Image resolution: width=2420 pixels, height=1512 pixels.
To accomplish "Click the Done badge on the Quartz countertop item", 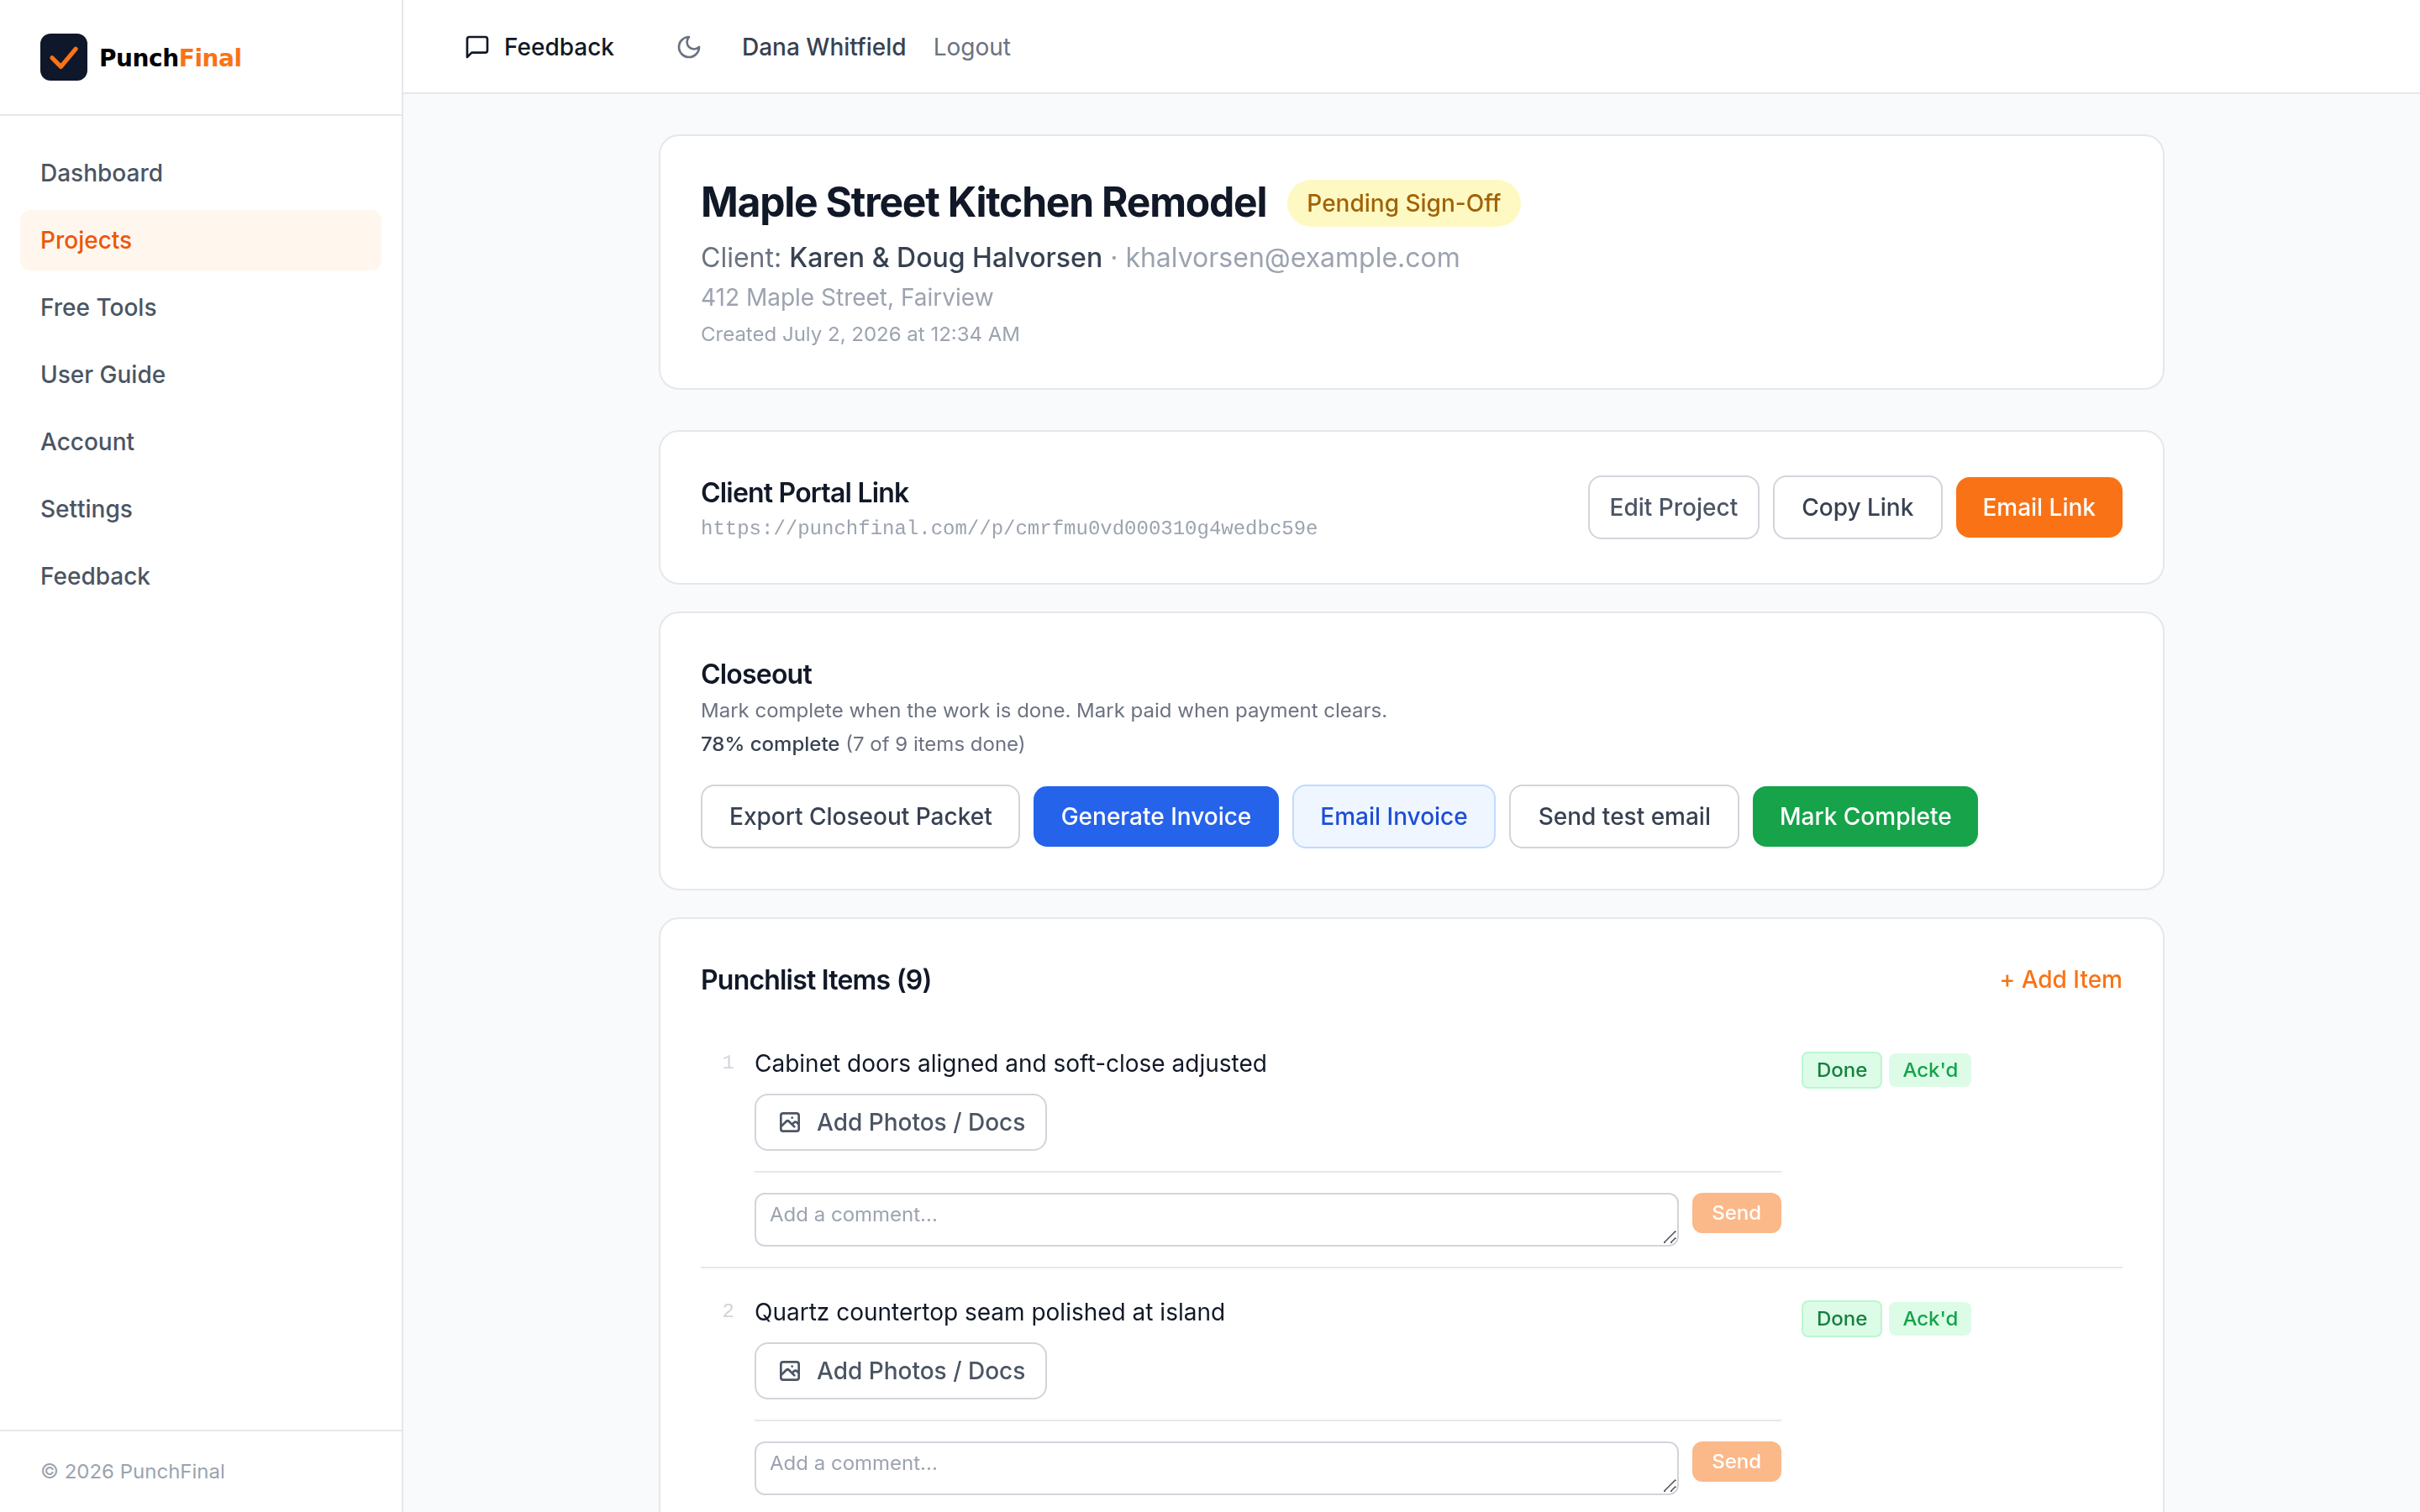I will tap(1841, 1318).
